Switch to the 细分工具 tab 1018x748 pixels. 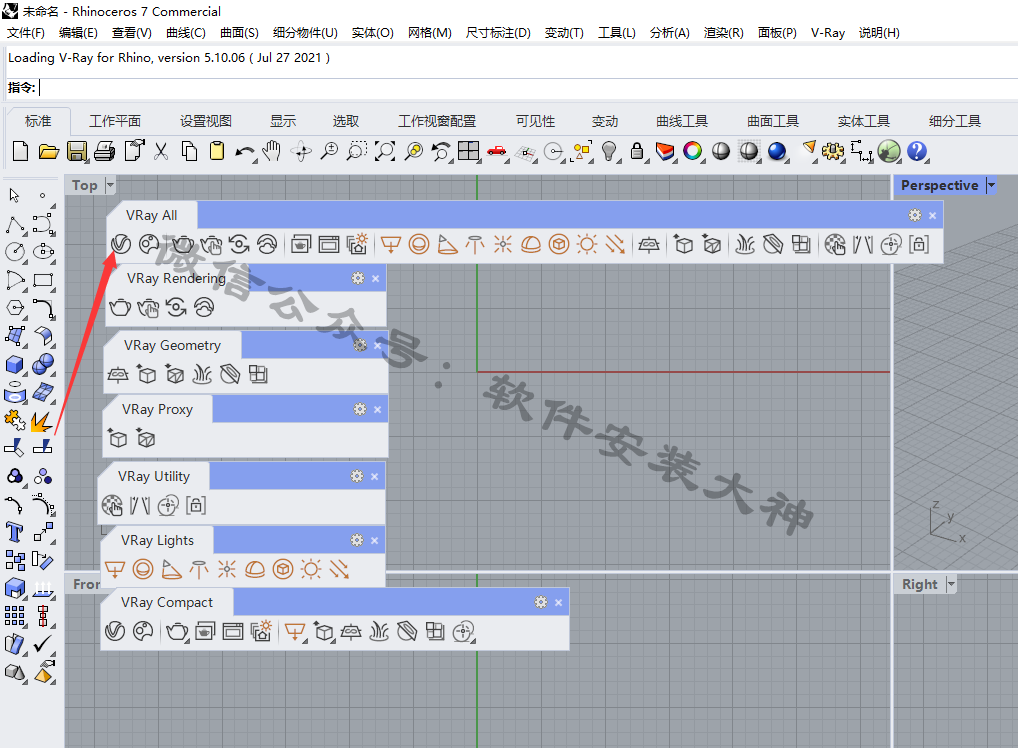[954, 121]
